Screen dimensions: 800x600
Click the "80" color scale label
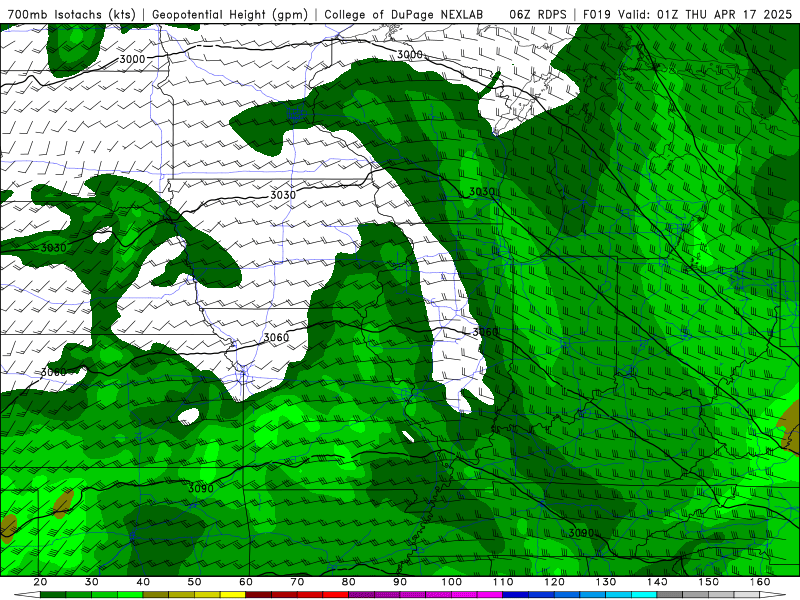click(x=348, y=582)
